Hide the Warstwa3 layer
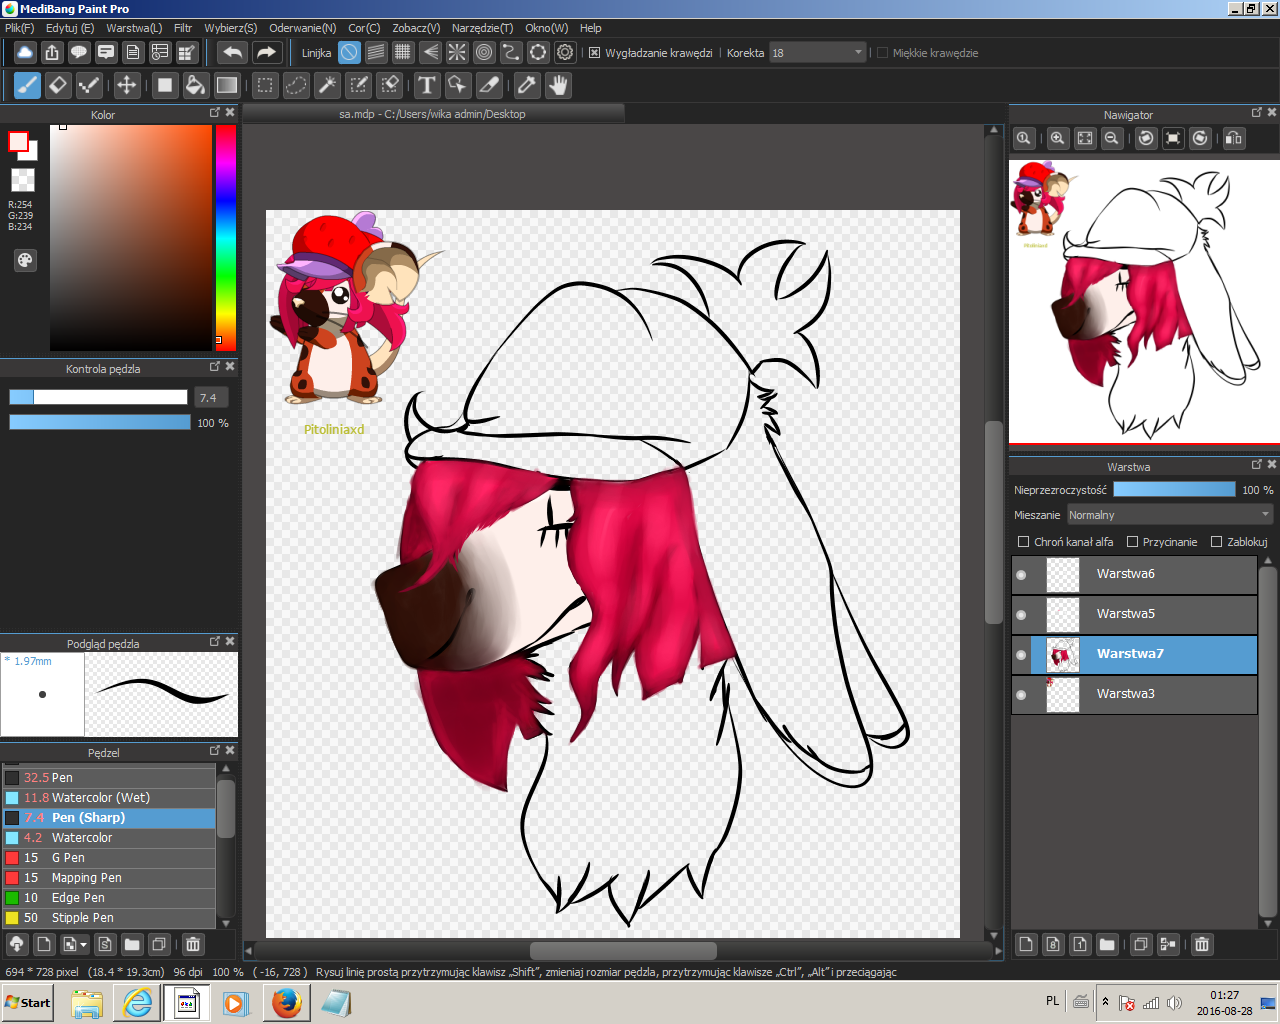The image size is (1280, 1024). pyautogui.click(x=1021, y=695)
